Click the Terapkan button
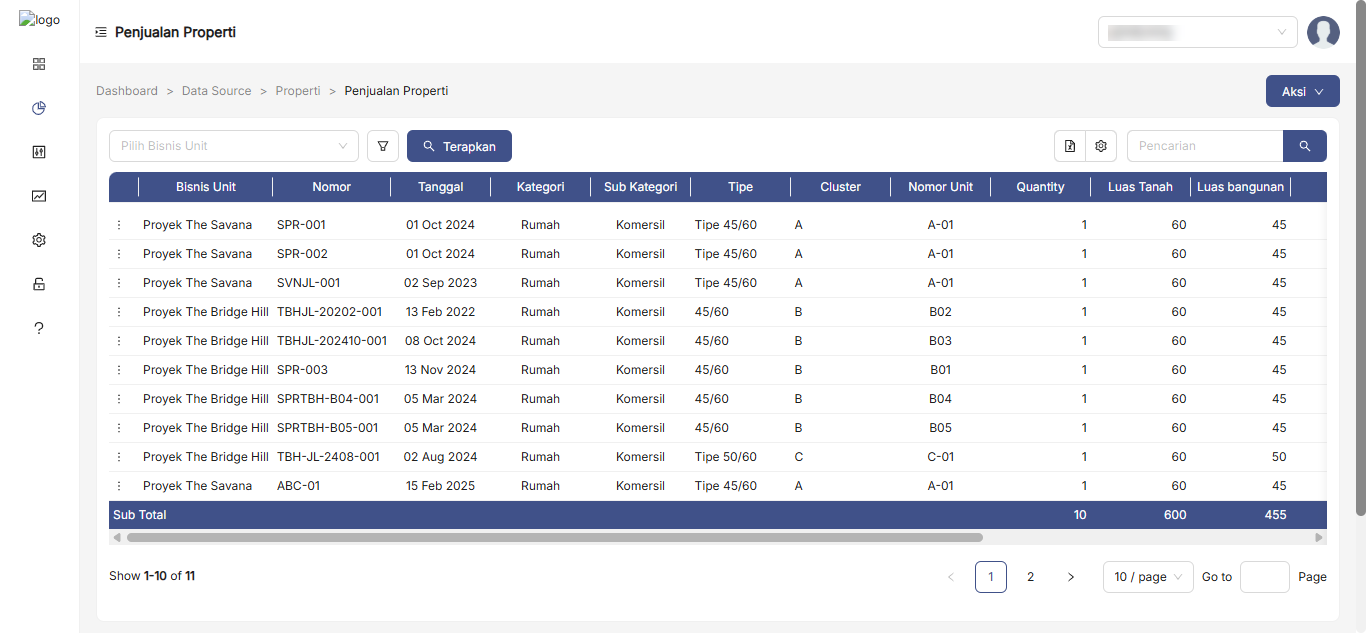1366x633 pixels. coord(459,146)
